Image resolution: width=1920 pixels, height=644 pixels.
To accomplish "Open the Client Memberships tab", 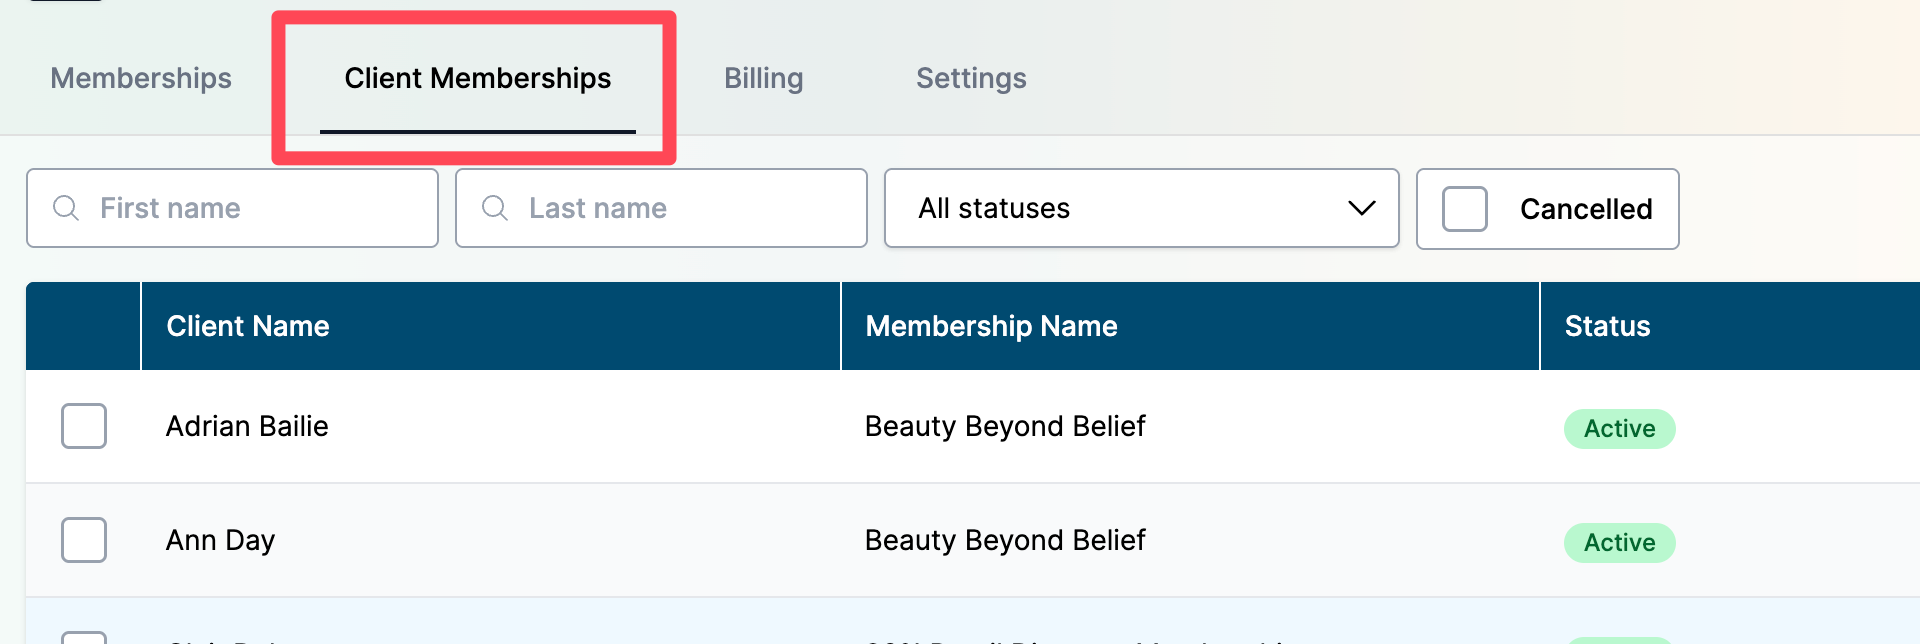I will click(x=478, y=78).
